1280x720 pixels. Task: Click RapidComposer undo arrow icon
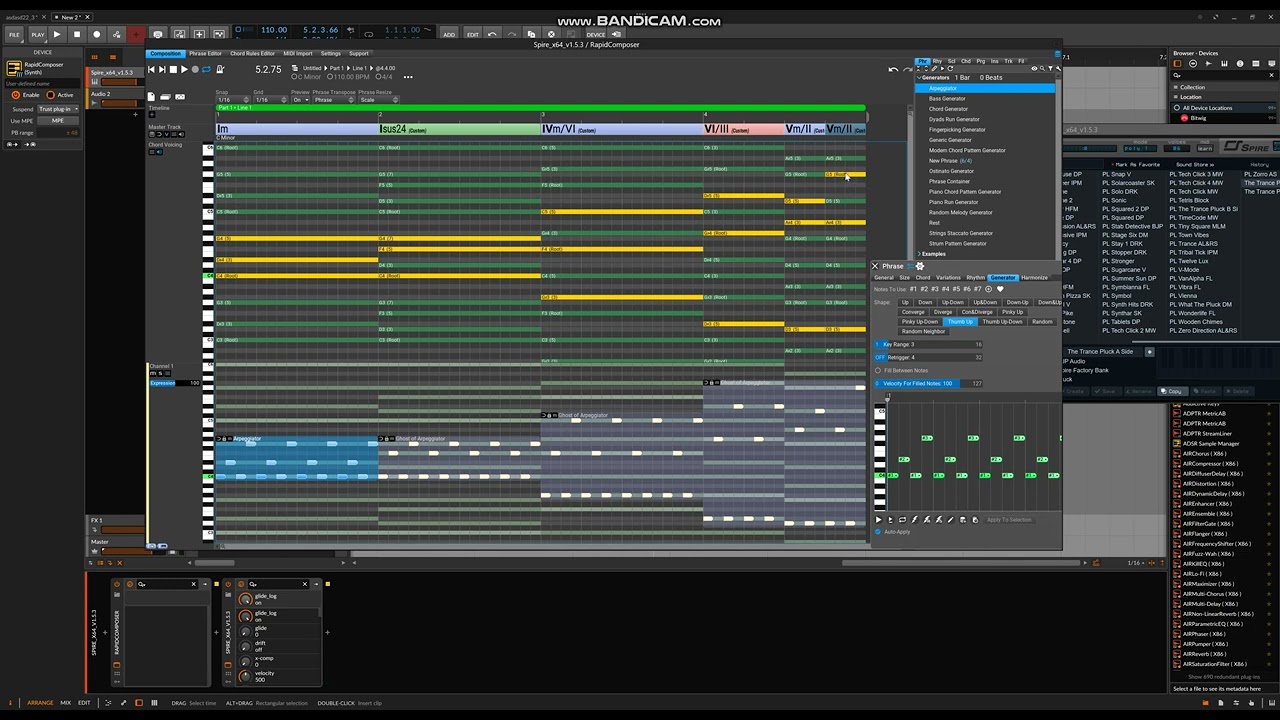click(893, 70)
